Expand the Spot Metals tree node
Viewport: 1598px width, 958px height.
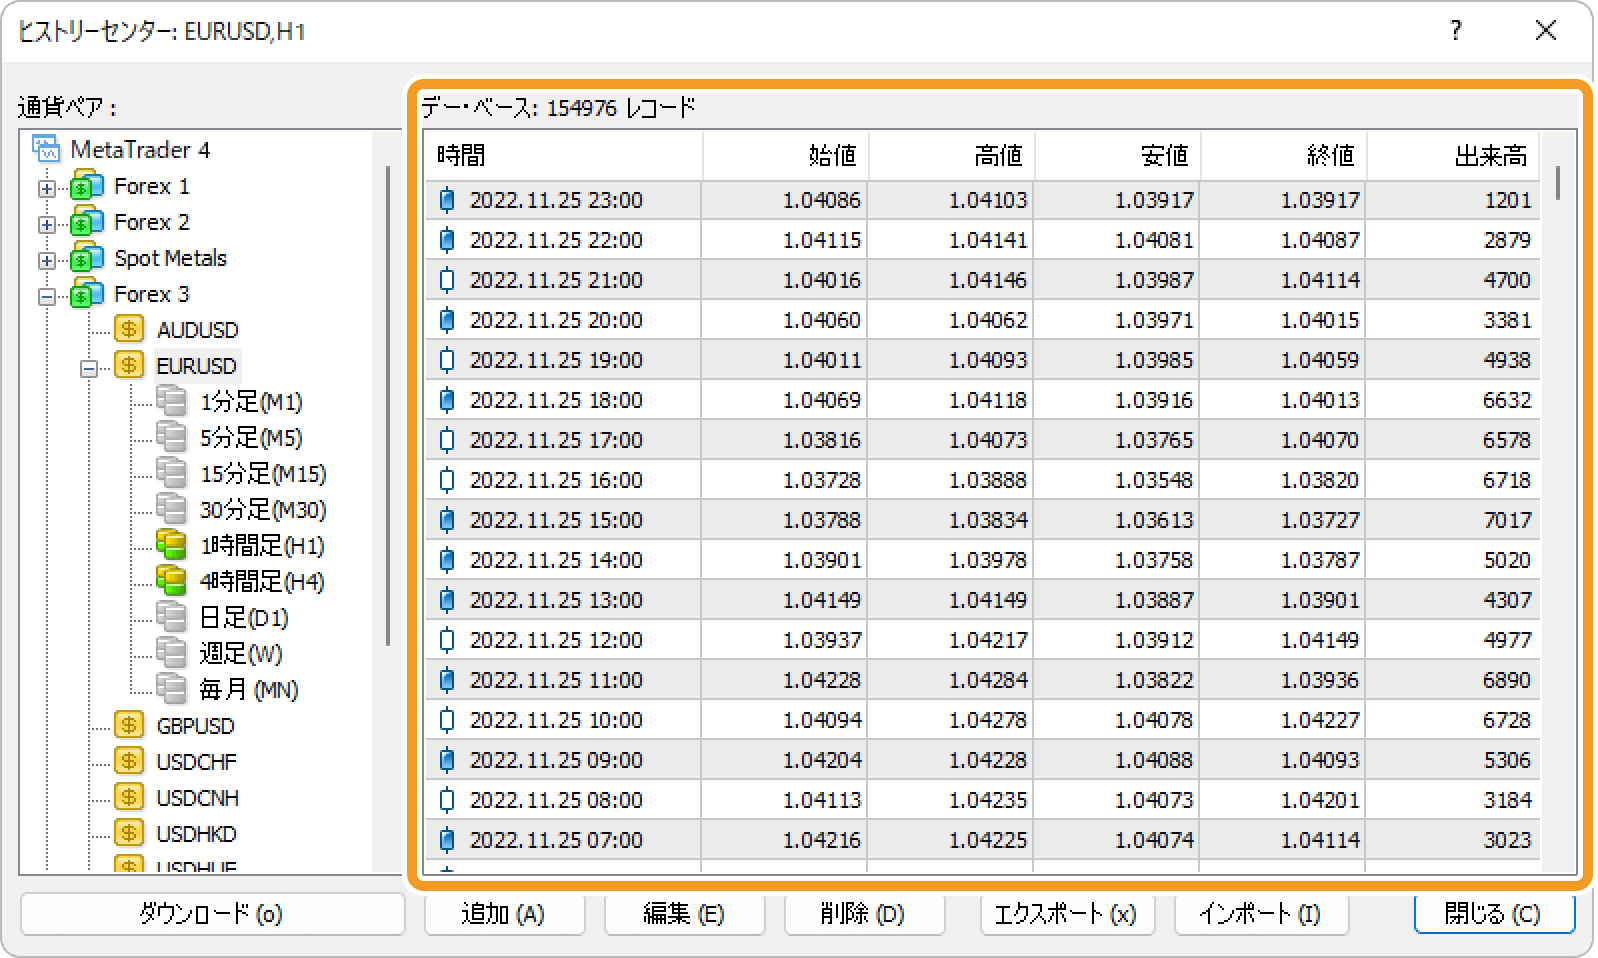pyautogui.click(x=47, y=260)
